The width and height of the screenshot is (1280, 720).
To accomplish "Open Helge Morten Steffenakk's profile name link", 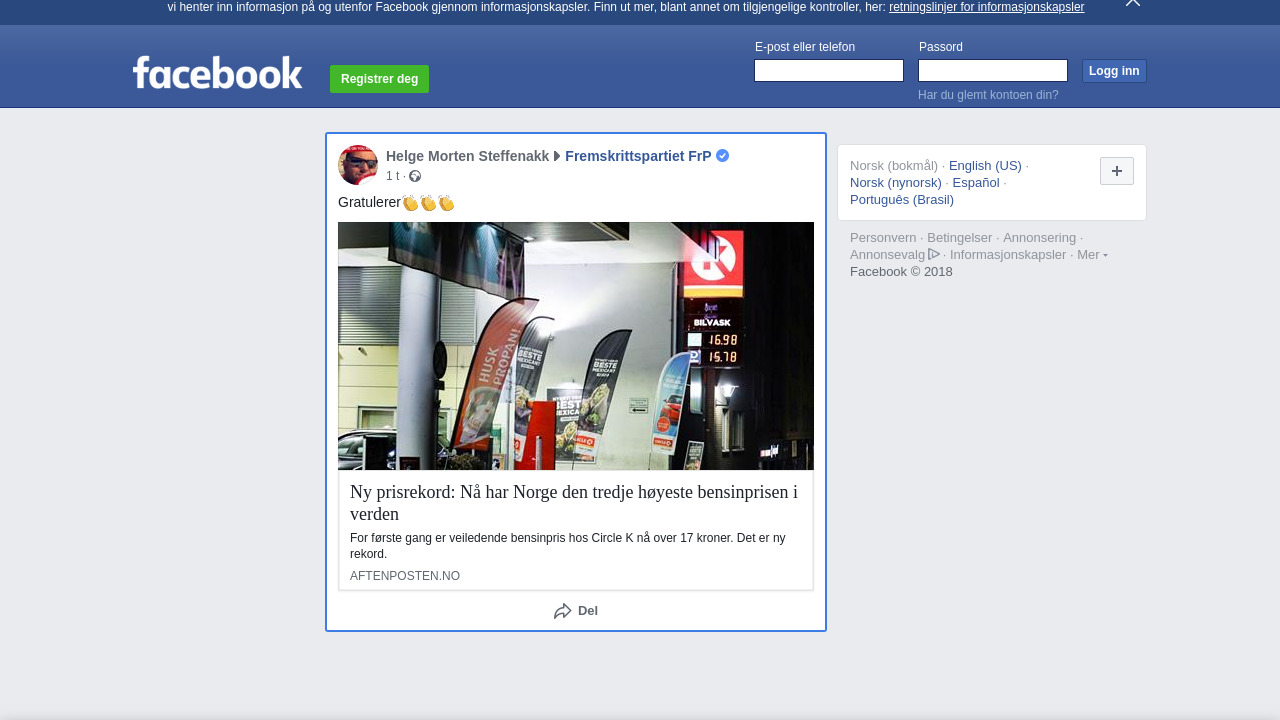I will pos(467,156).
